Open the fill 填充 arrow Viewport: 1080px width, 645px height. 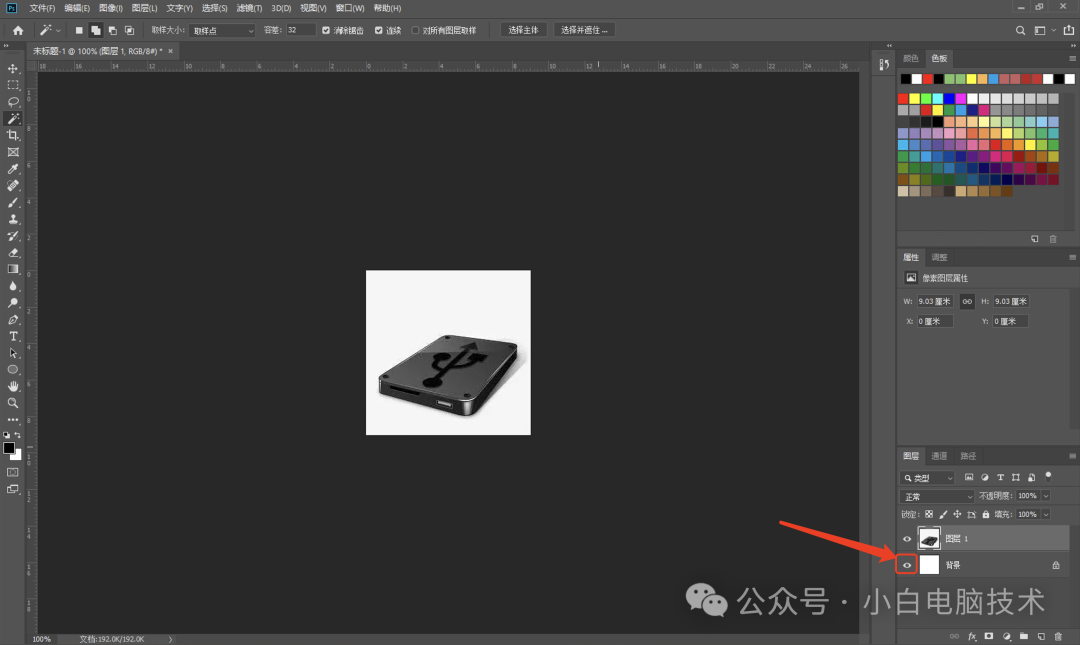(1046, 514)
